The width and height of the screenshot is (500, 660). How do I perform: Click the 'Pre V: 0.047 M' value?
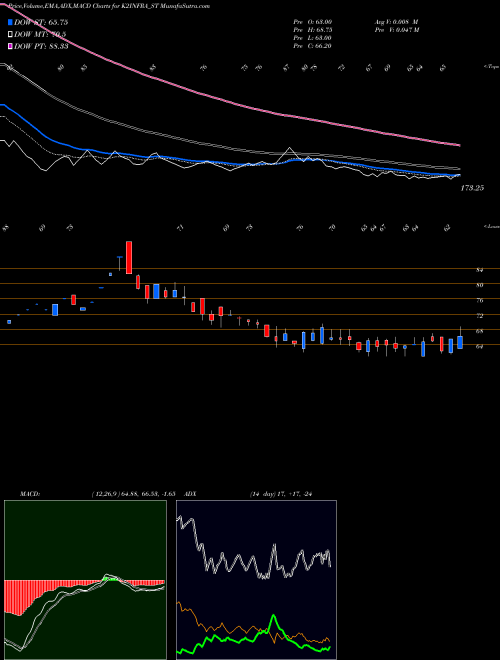pos(398,30)
